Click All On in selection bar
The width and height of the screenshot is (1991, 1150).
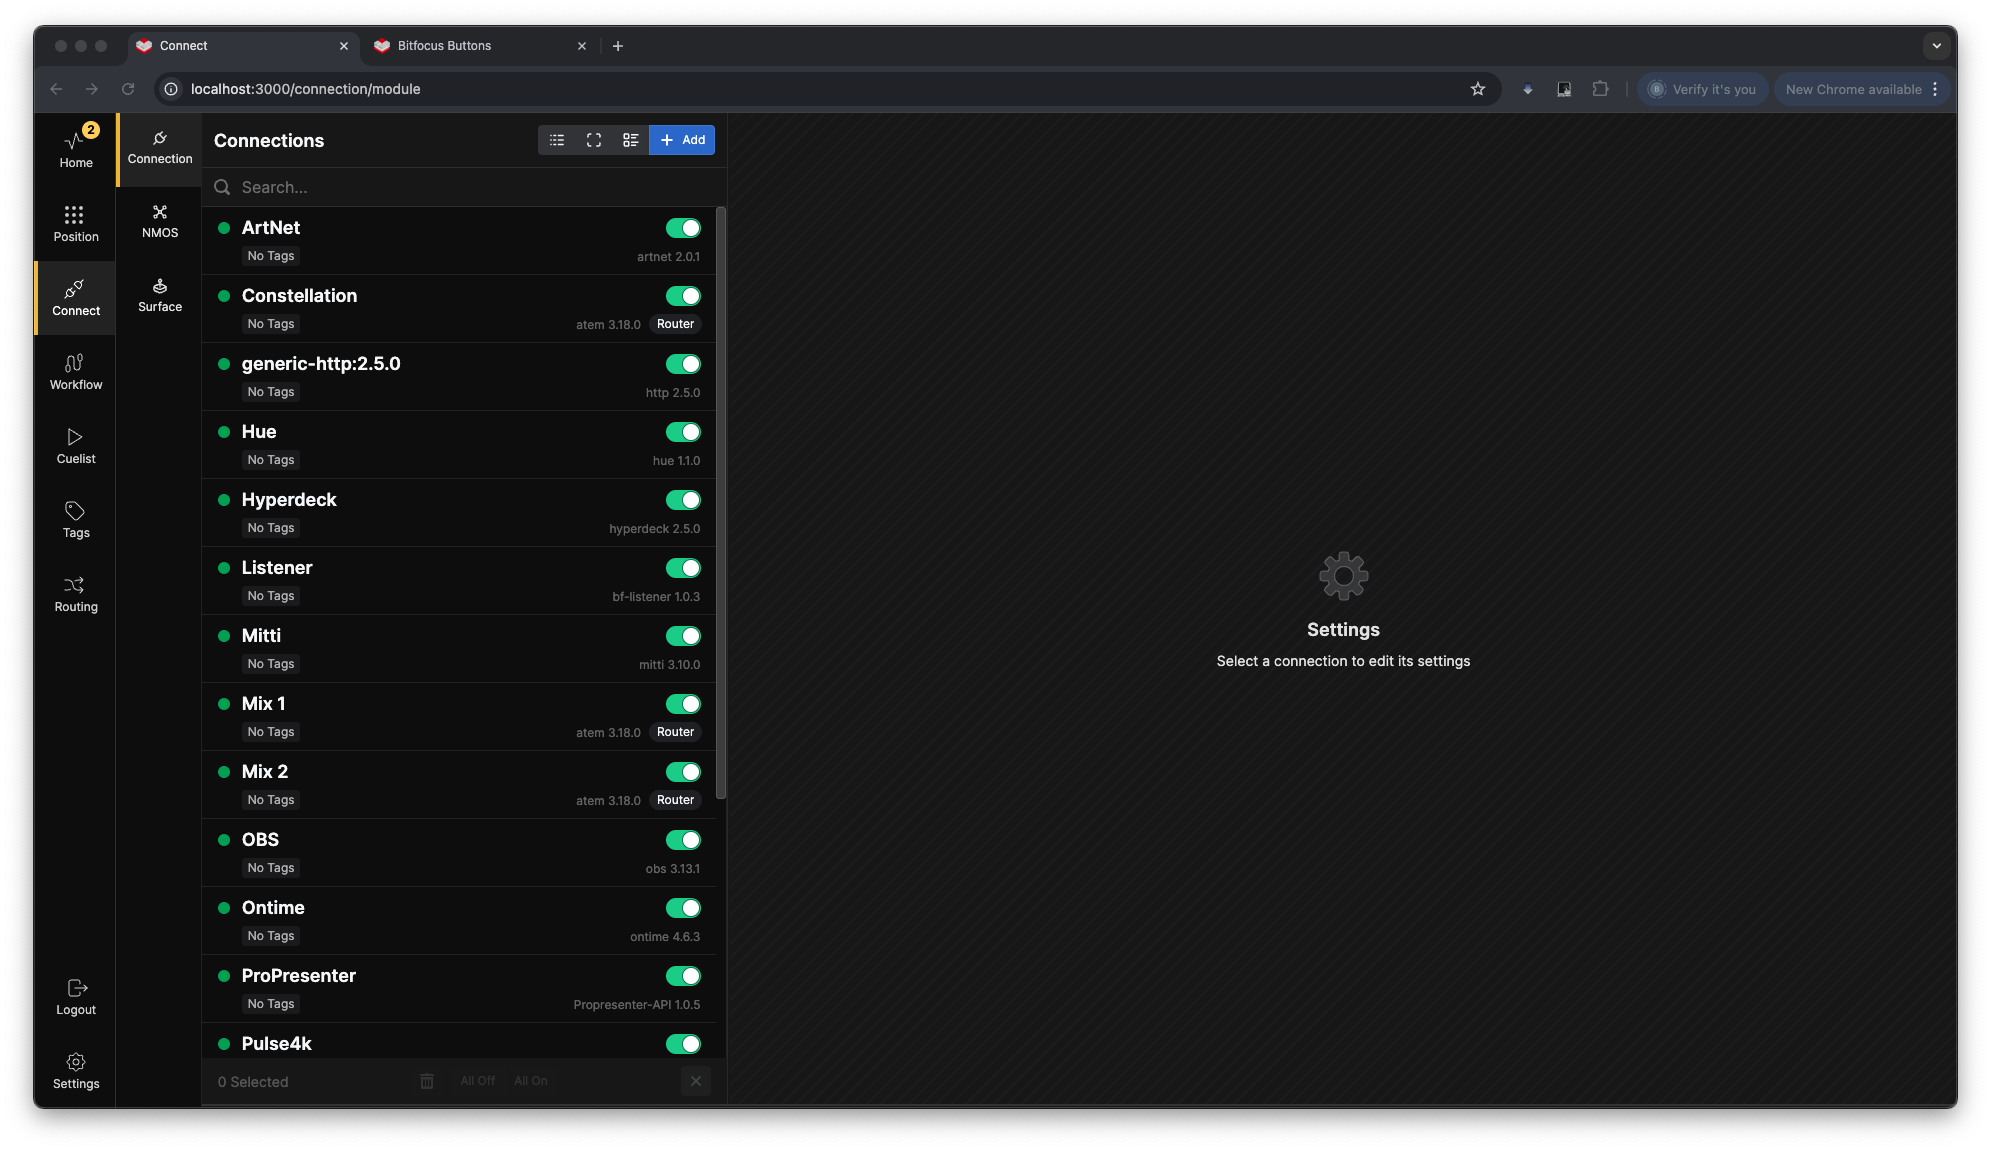coord(531,1081)
